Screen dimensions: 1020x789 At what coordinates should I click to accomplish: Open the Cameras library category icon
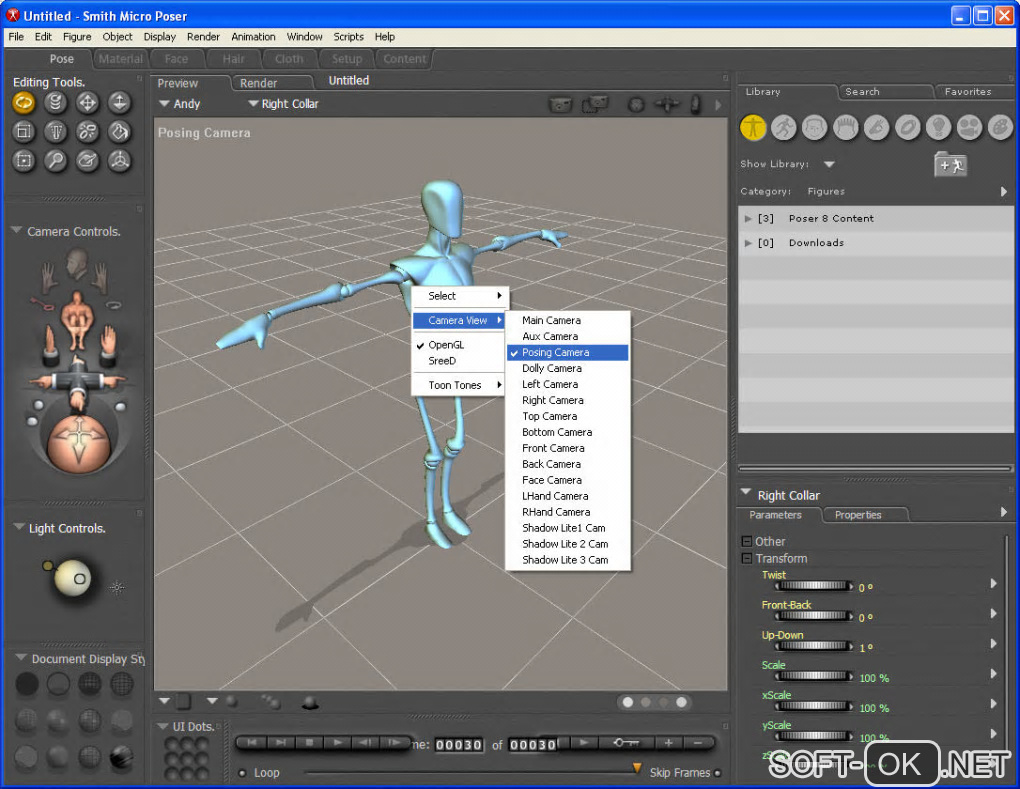[968, 128]
